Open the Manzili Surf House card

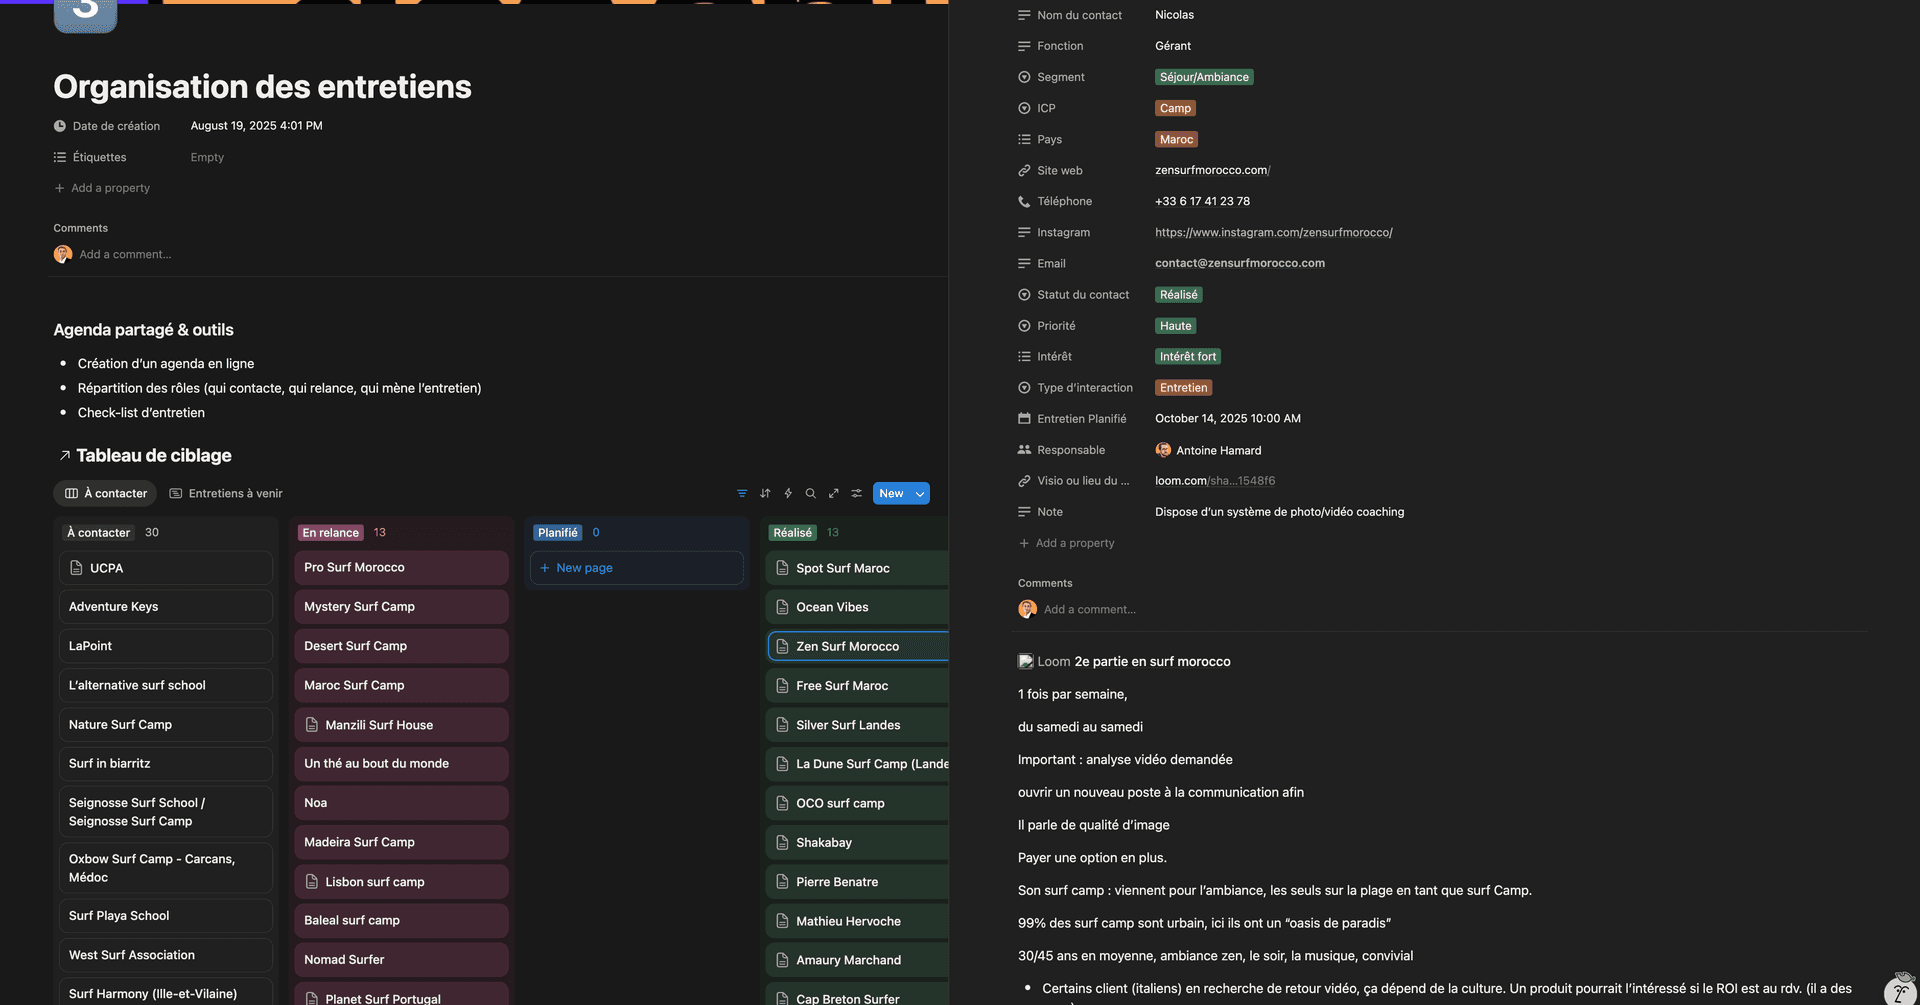tap(401, 725)
